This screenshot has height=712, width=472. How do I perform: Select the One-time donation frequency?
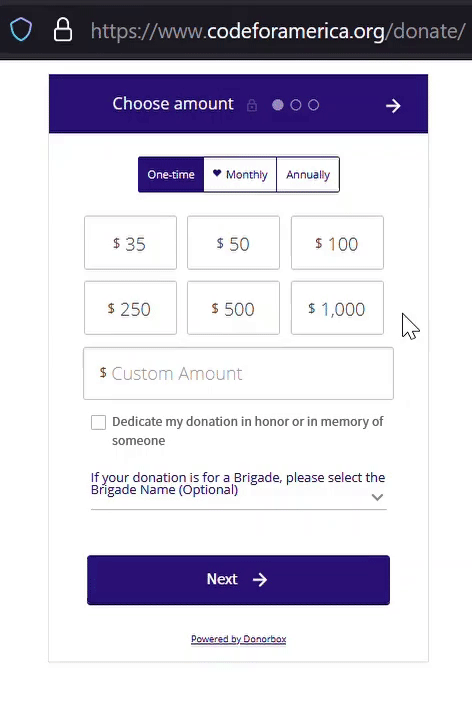coord(171,174)
